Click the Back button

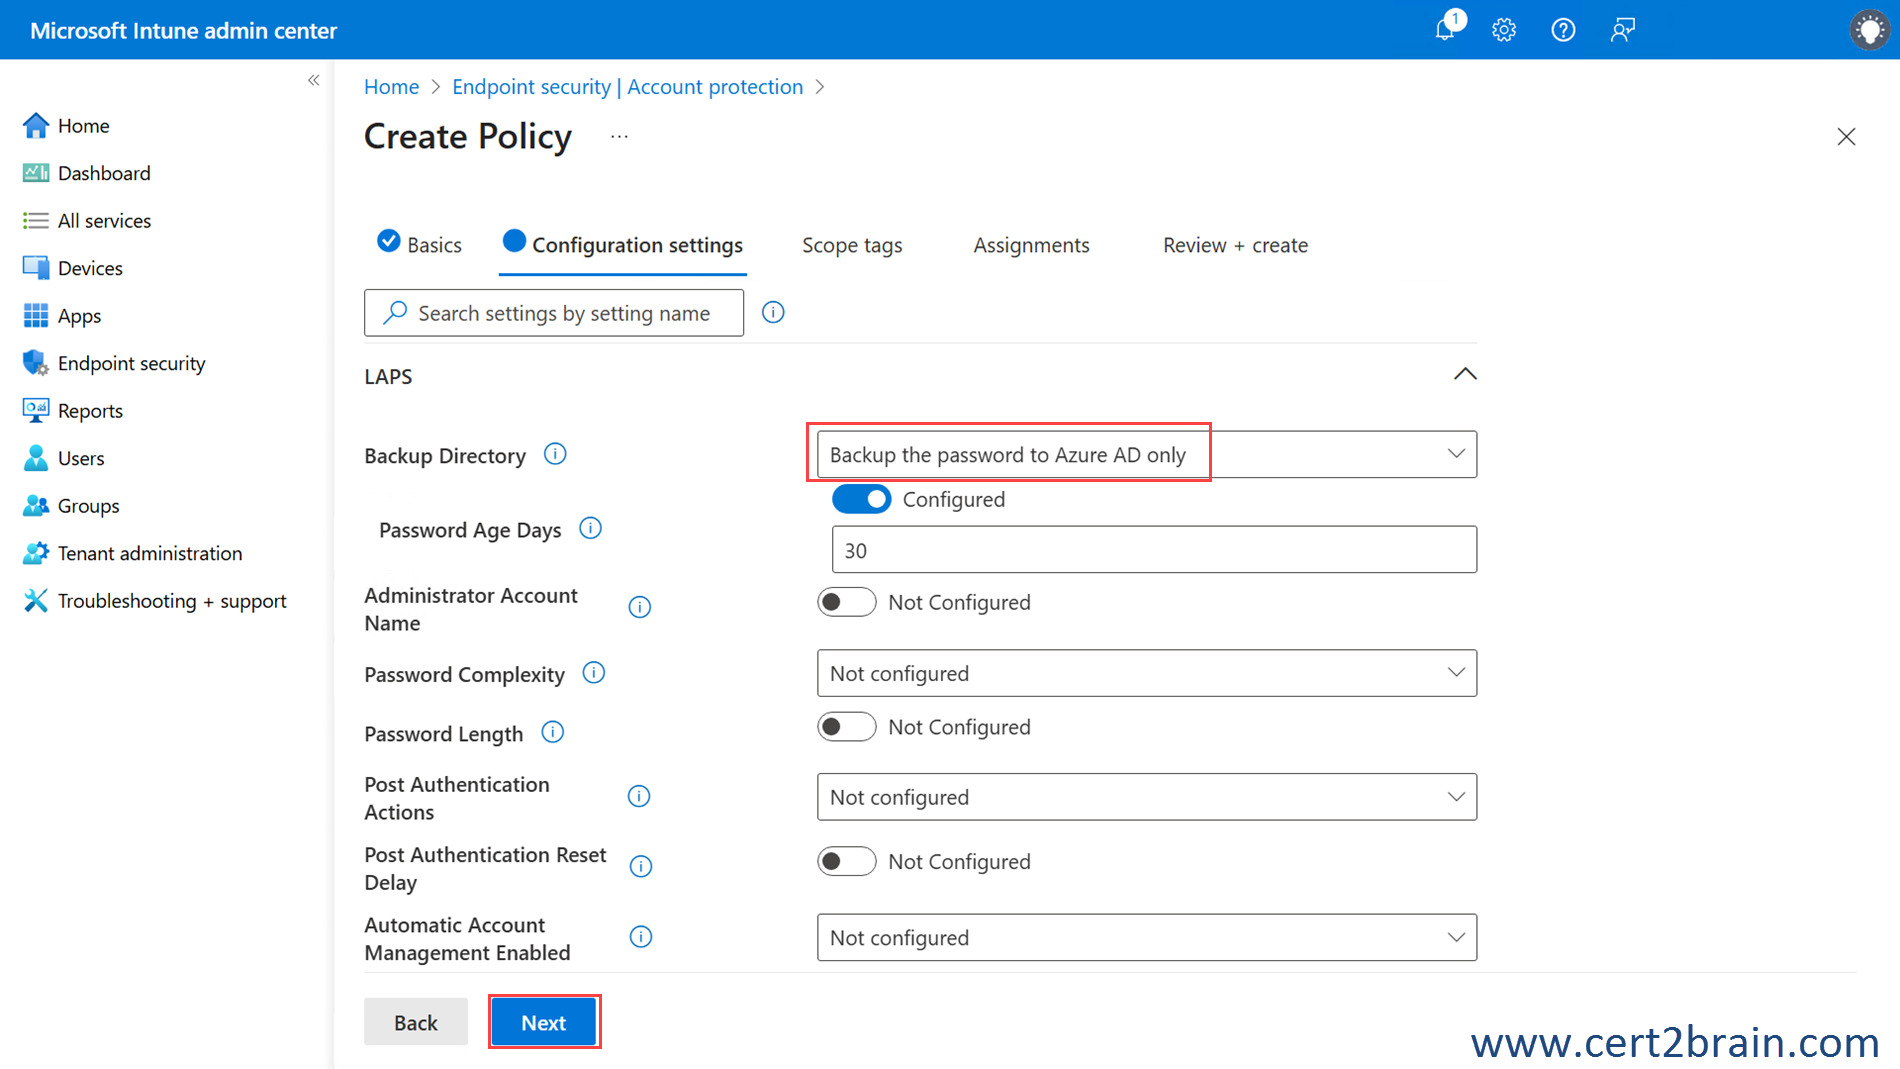415,1022
